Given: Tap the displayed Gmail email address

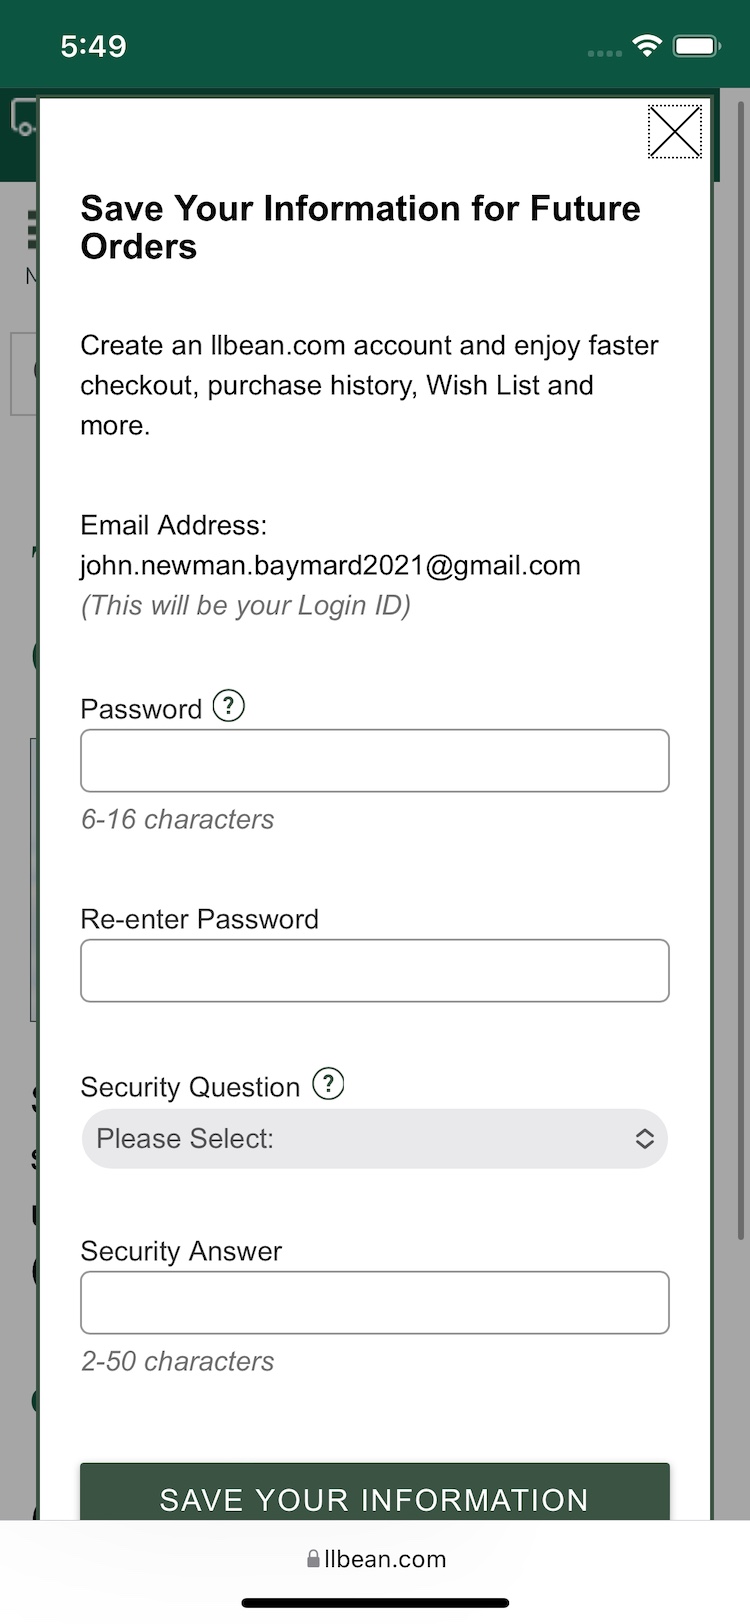Looking at the screenshot, I should [330, 566].
